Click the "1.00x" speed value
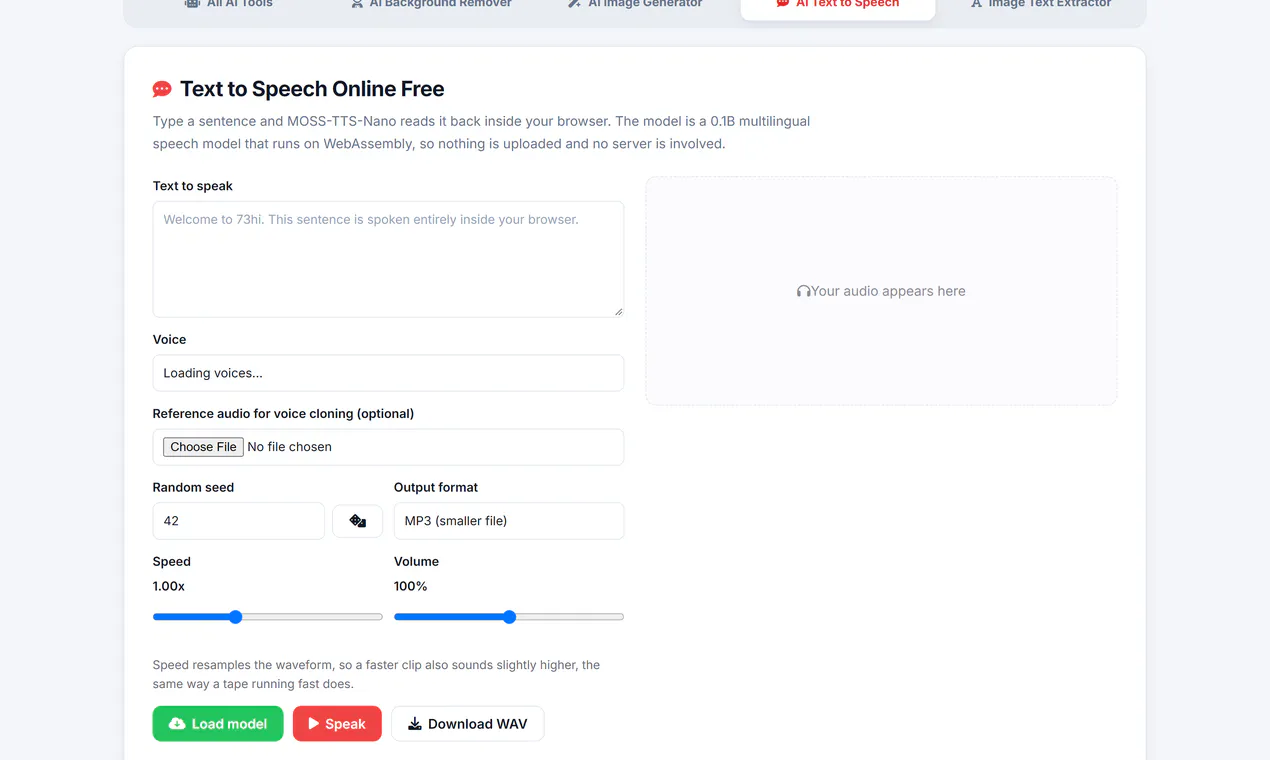Screen dimensions: 1270x760 tap(169, 586)
